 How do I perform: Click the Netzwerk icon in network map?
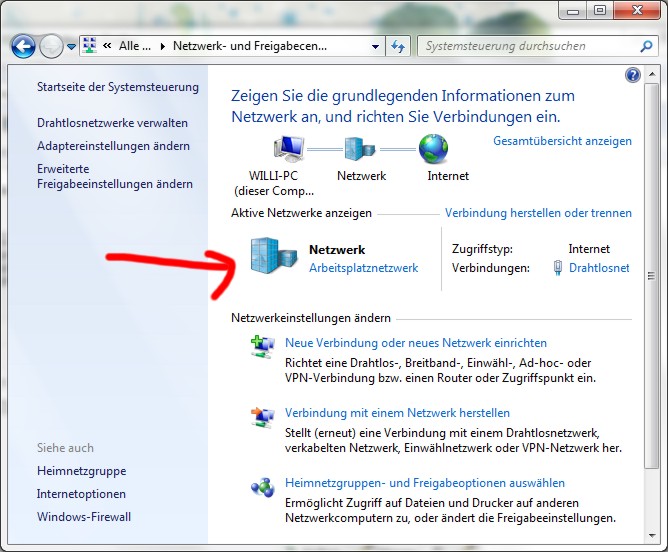[361, 151]
